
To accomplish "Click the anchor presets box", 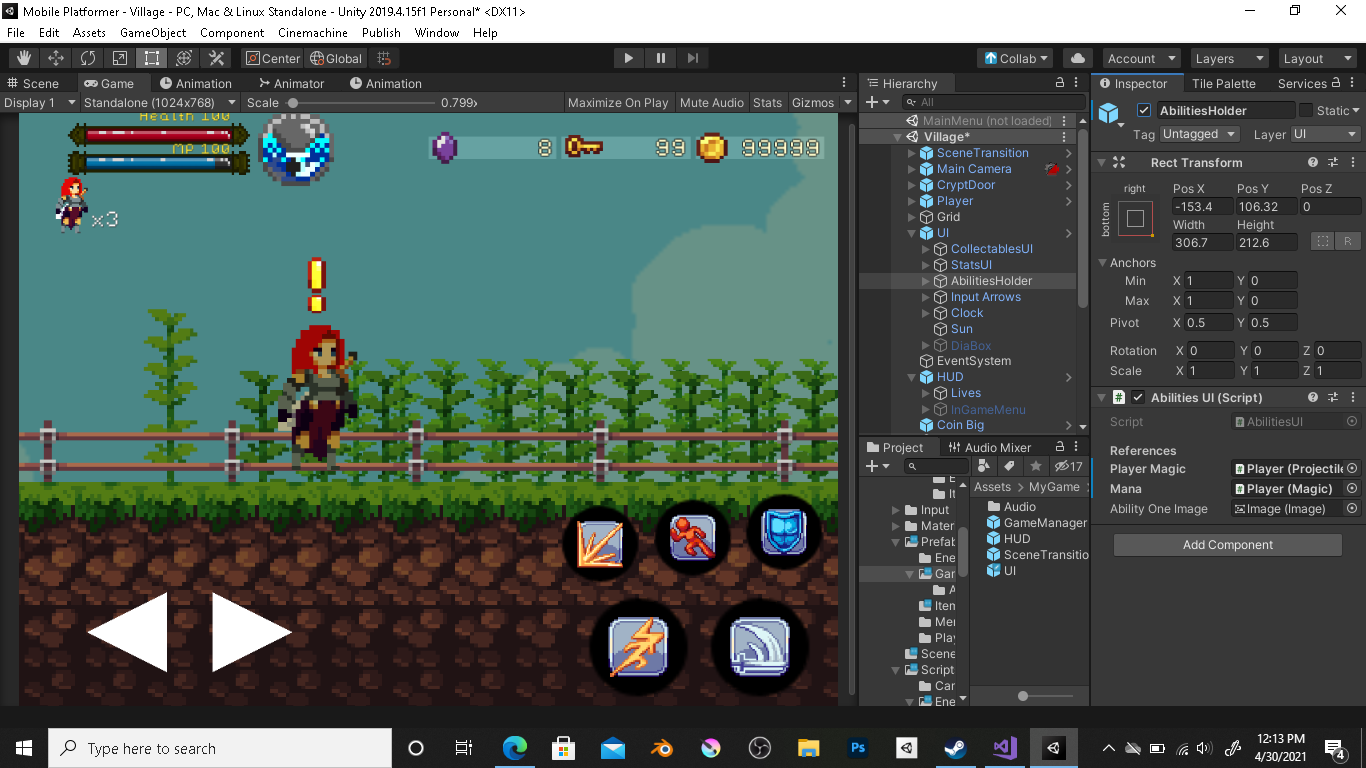I will [1135, 219].
